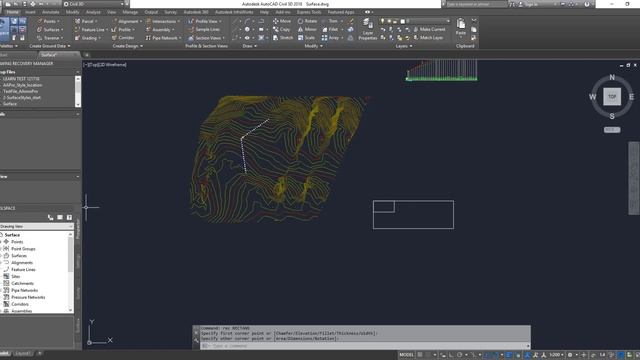Switch to the Annotate ribbon tab

click(x=51, y=12)
